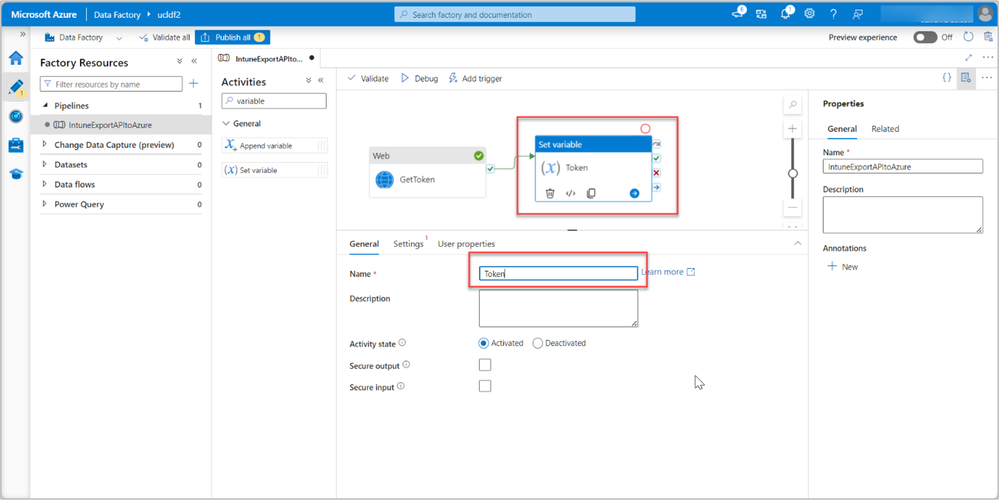Open the feedback person icon
Image resolution: width=999 pixels, height=500 pixels.
click(857, 14)
